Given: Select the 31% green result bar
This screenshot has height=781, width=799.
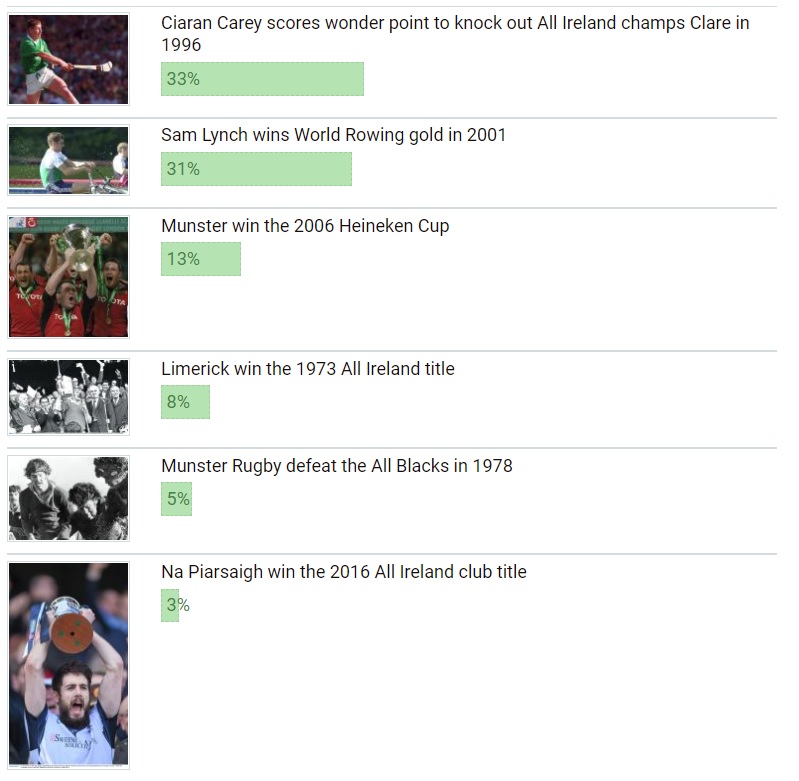Looking at the screenshot, I should (256, 169).
